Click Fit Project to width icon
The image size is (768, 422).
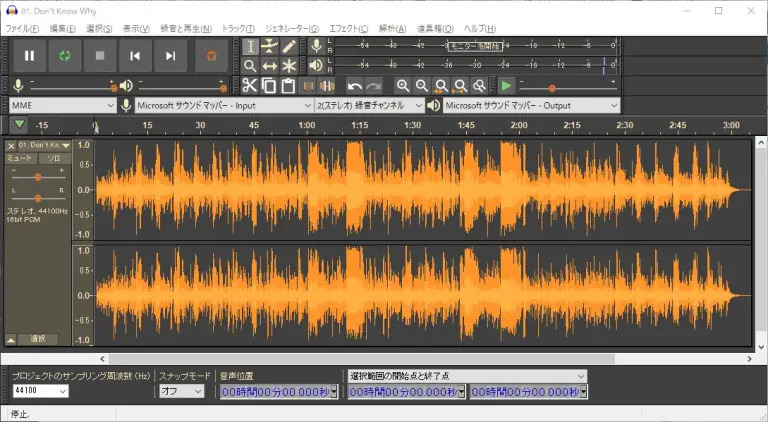[460, 86]
